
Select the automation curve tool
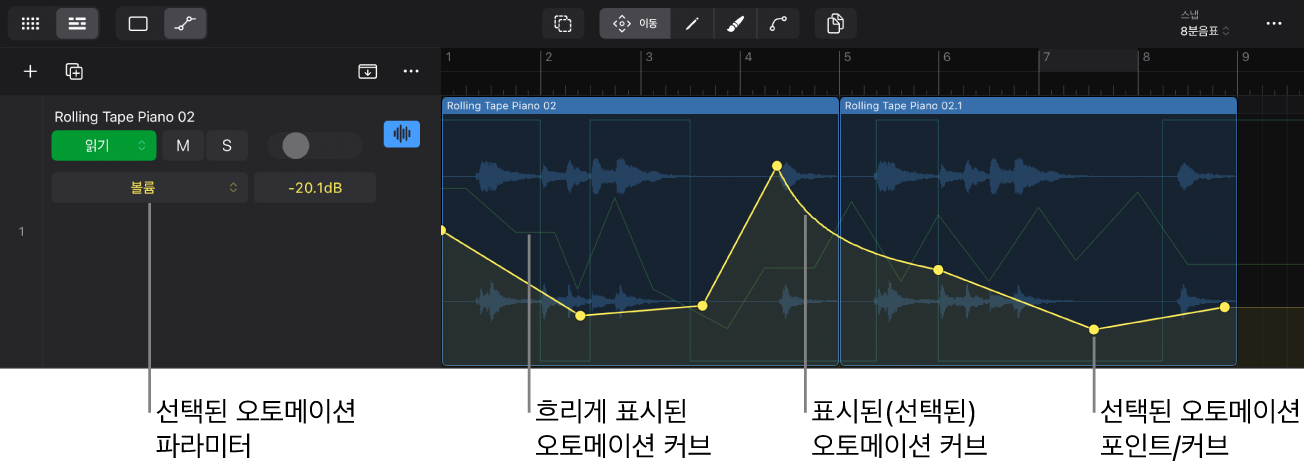778,23
